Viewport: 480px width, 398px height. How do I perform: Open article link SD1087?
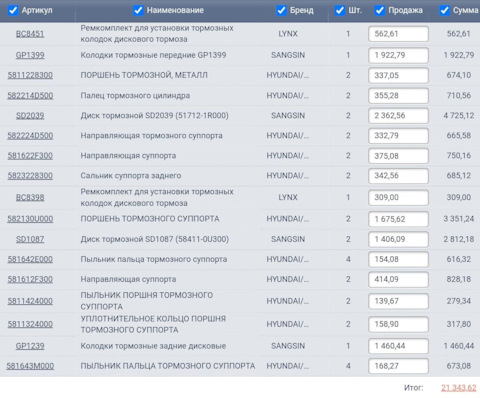click(x=30, y=239)
